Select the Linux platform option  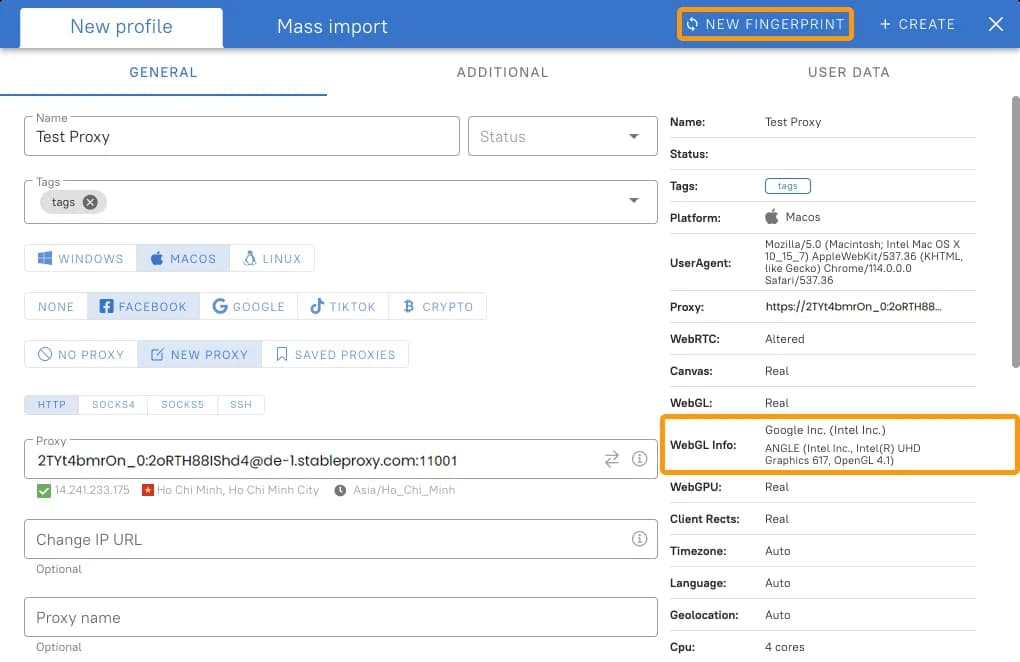point(272,258)
